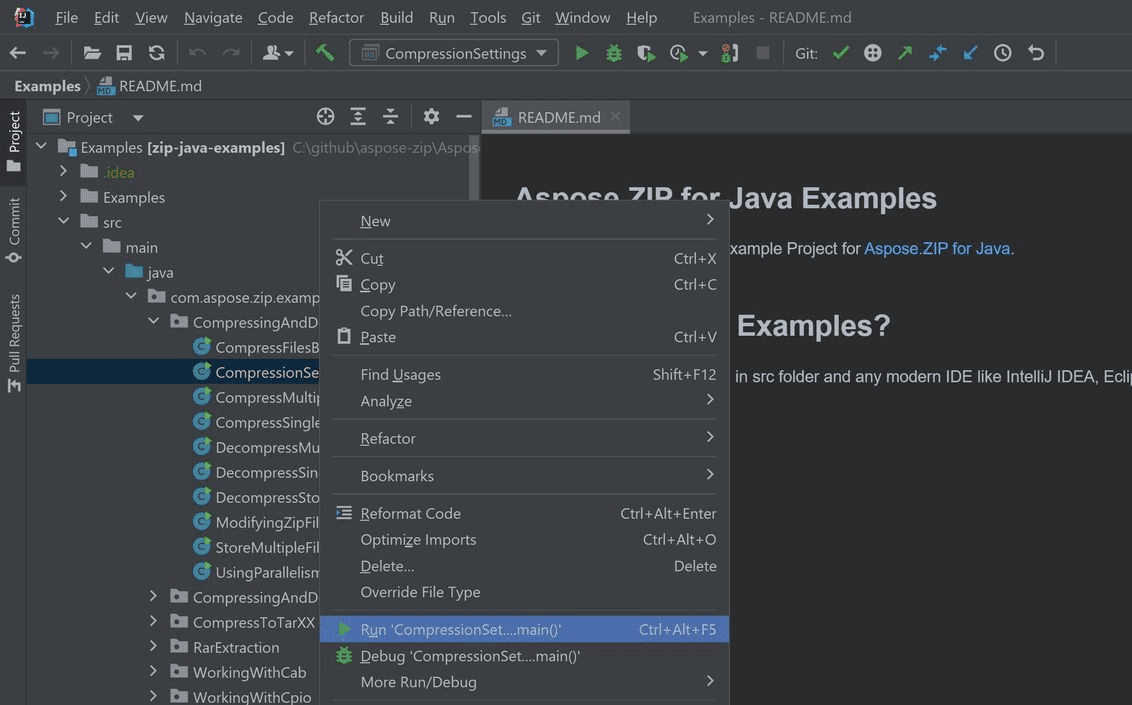Click the Profile run icon
Image resolution: width=1132 pixels, height=705 pixels.
pos(679,53)
